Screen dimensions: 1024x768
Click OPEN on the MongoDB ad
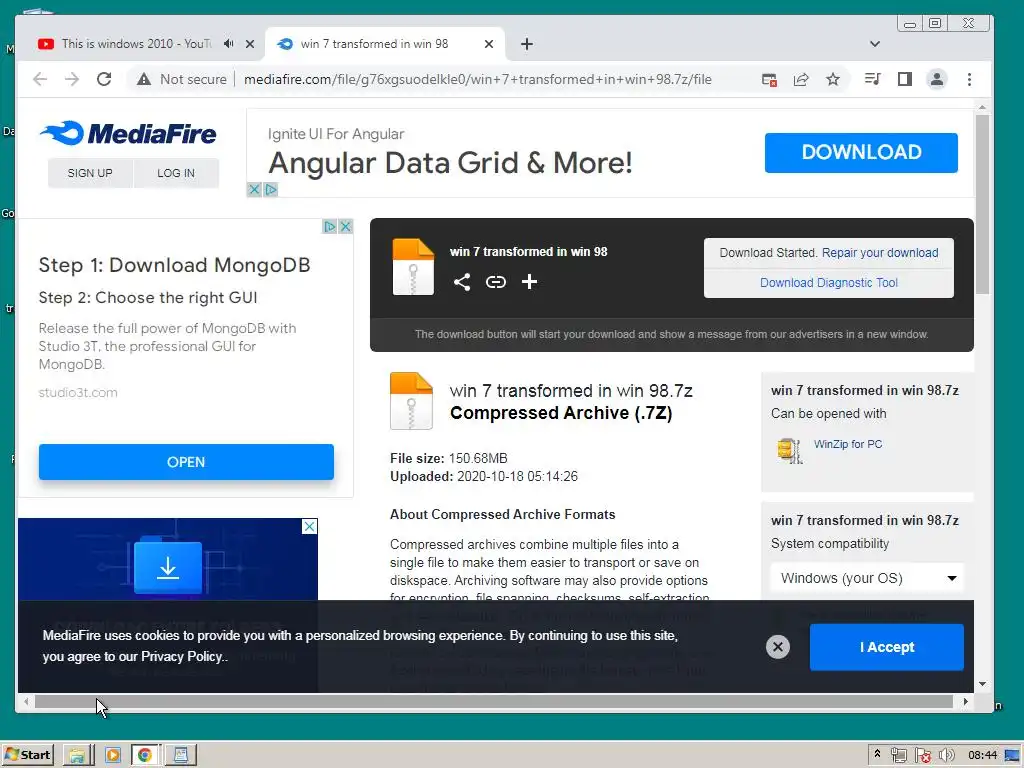click(186, 462)
